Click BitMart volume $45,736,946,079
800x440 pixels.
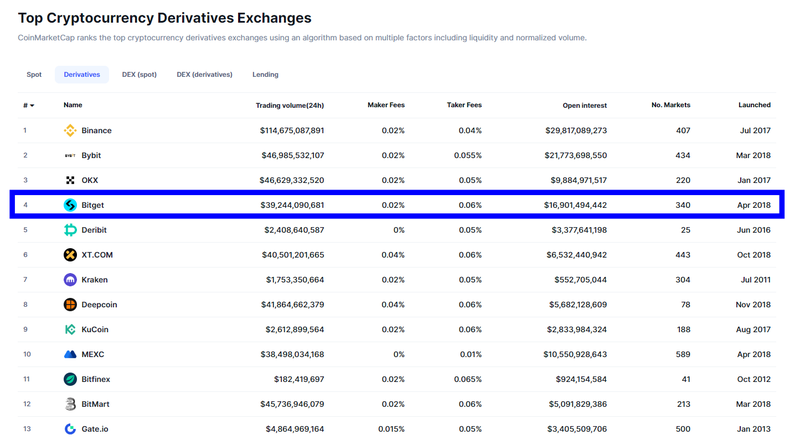pos(292,404)
